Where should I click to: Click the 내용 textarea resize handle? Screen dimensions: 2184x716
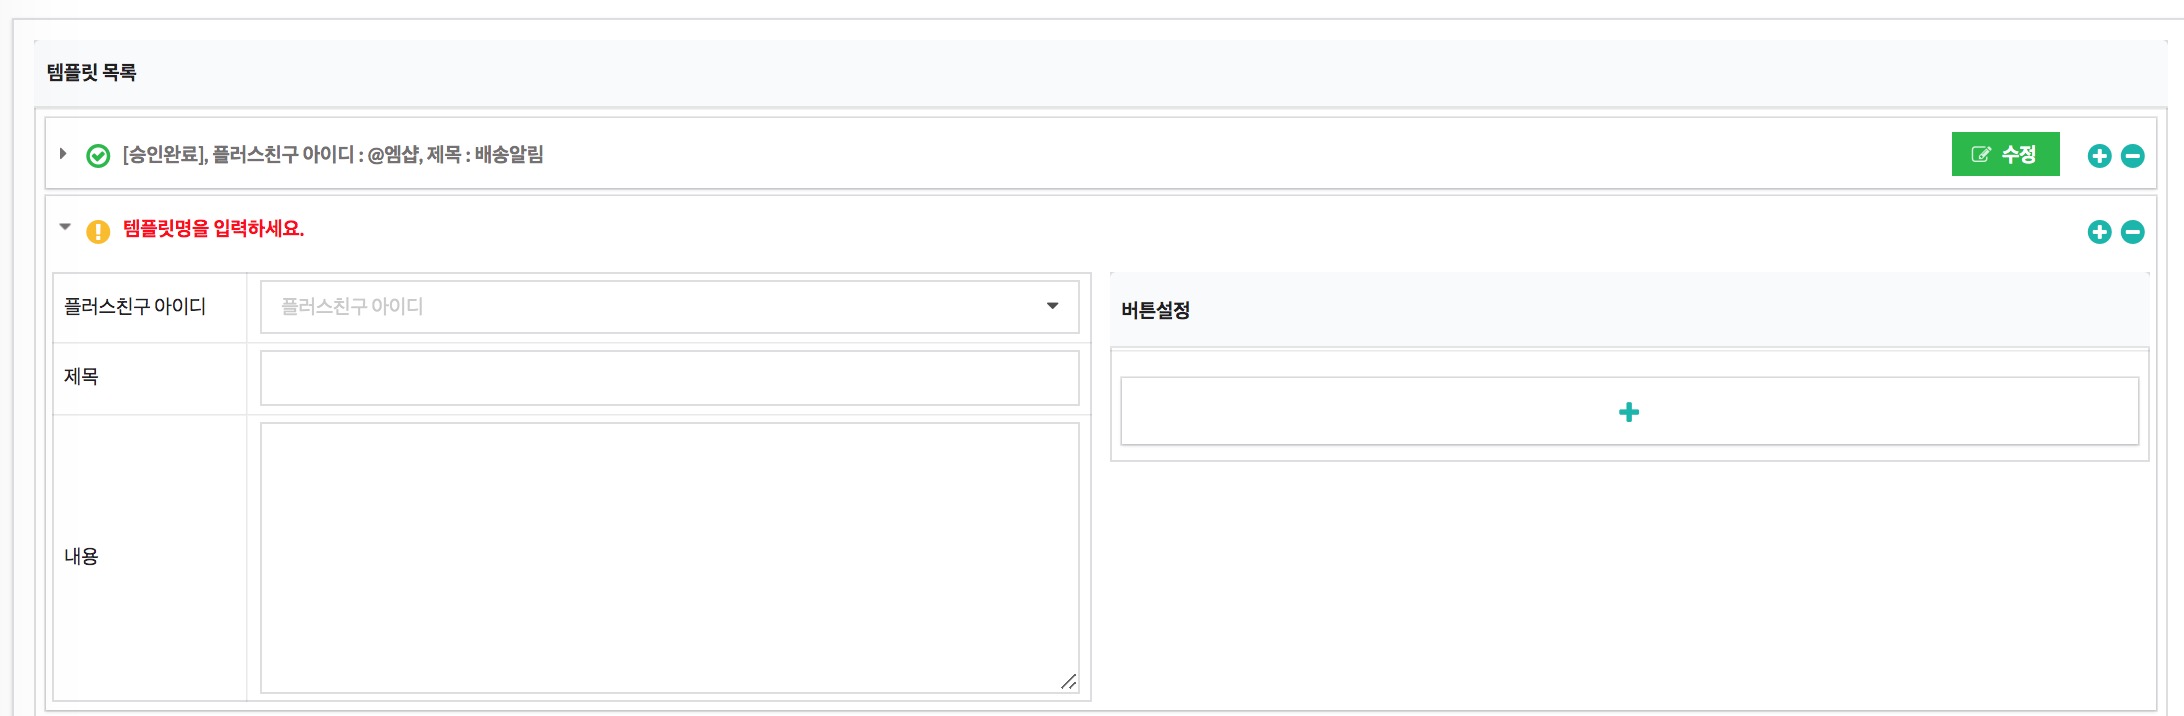(x=1068, y=682)
